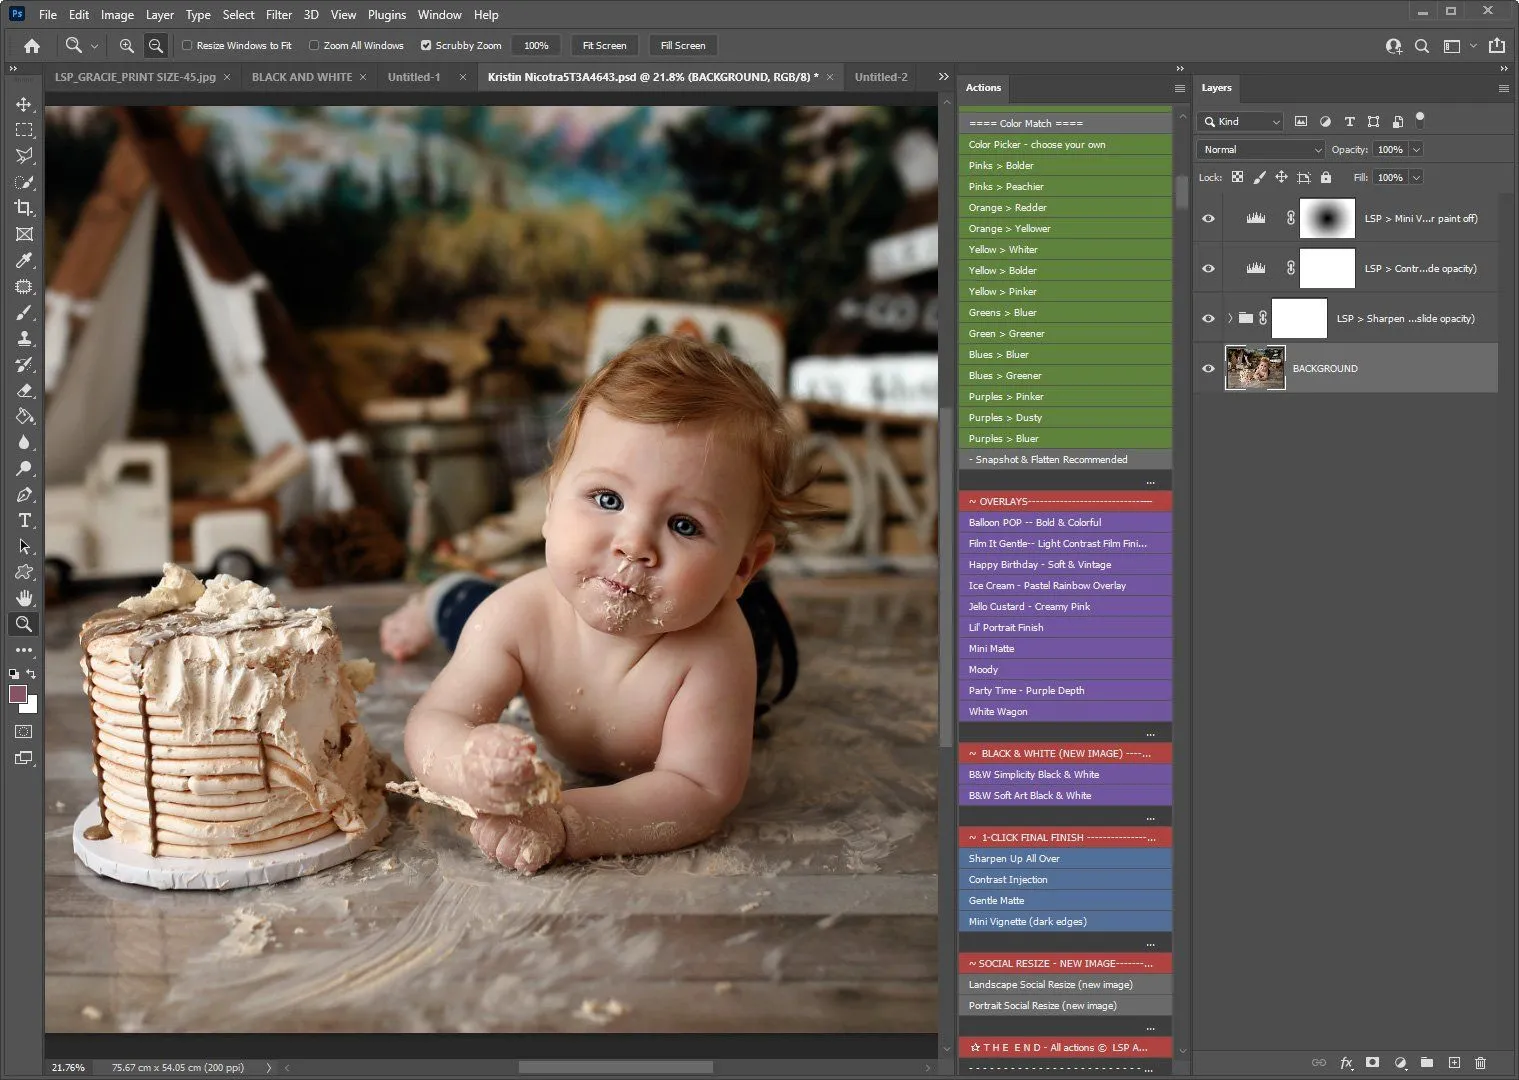Hide the LSP Contrast layer
1519x1080 pixels.
coord(1208,268)
